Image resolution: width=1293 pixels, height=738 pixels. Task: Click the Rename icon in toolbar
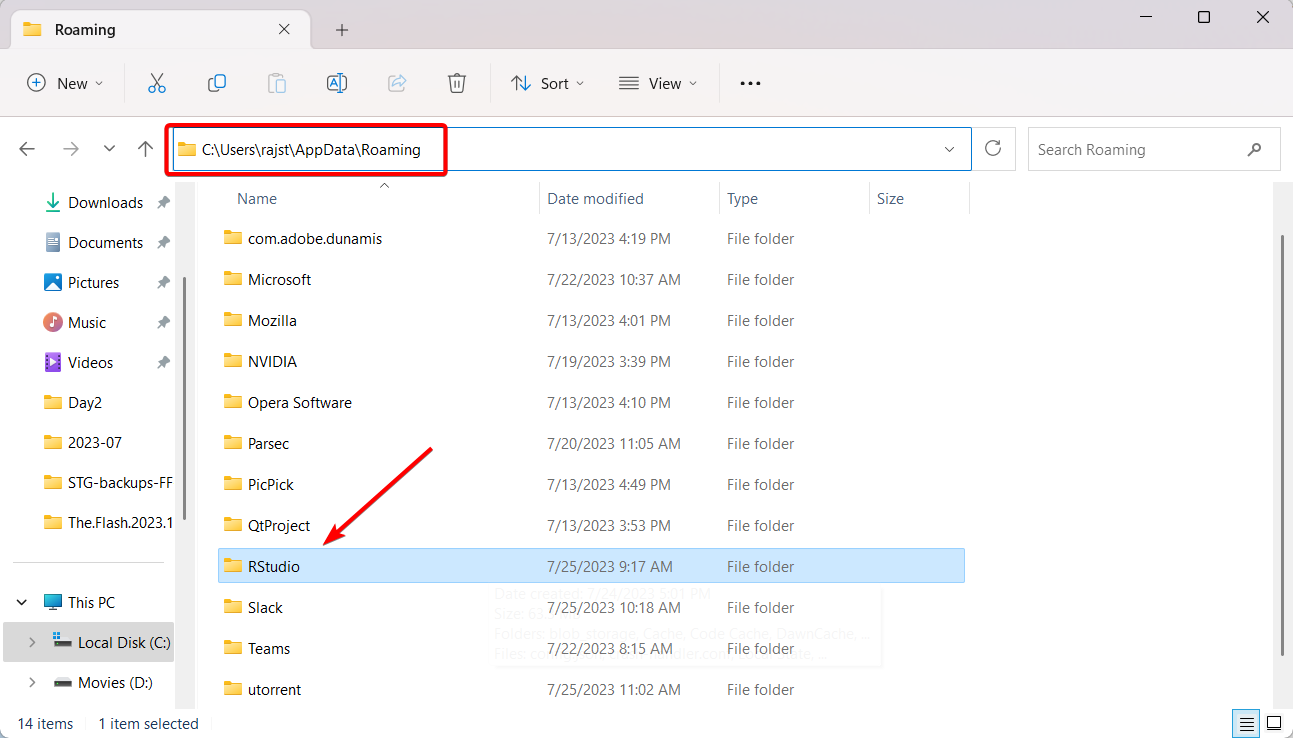337,84
